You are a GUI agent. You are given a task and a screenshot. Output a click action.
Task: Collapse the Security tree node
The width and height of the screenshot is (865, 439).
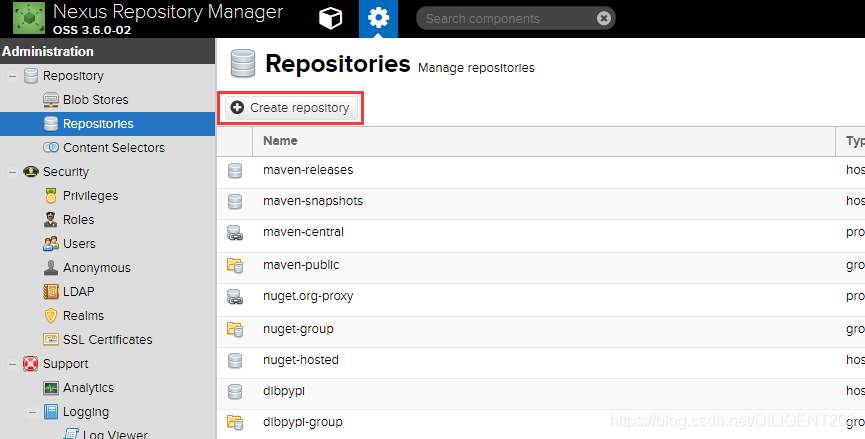pyautogui.click(x=12, y=172)
